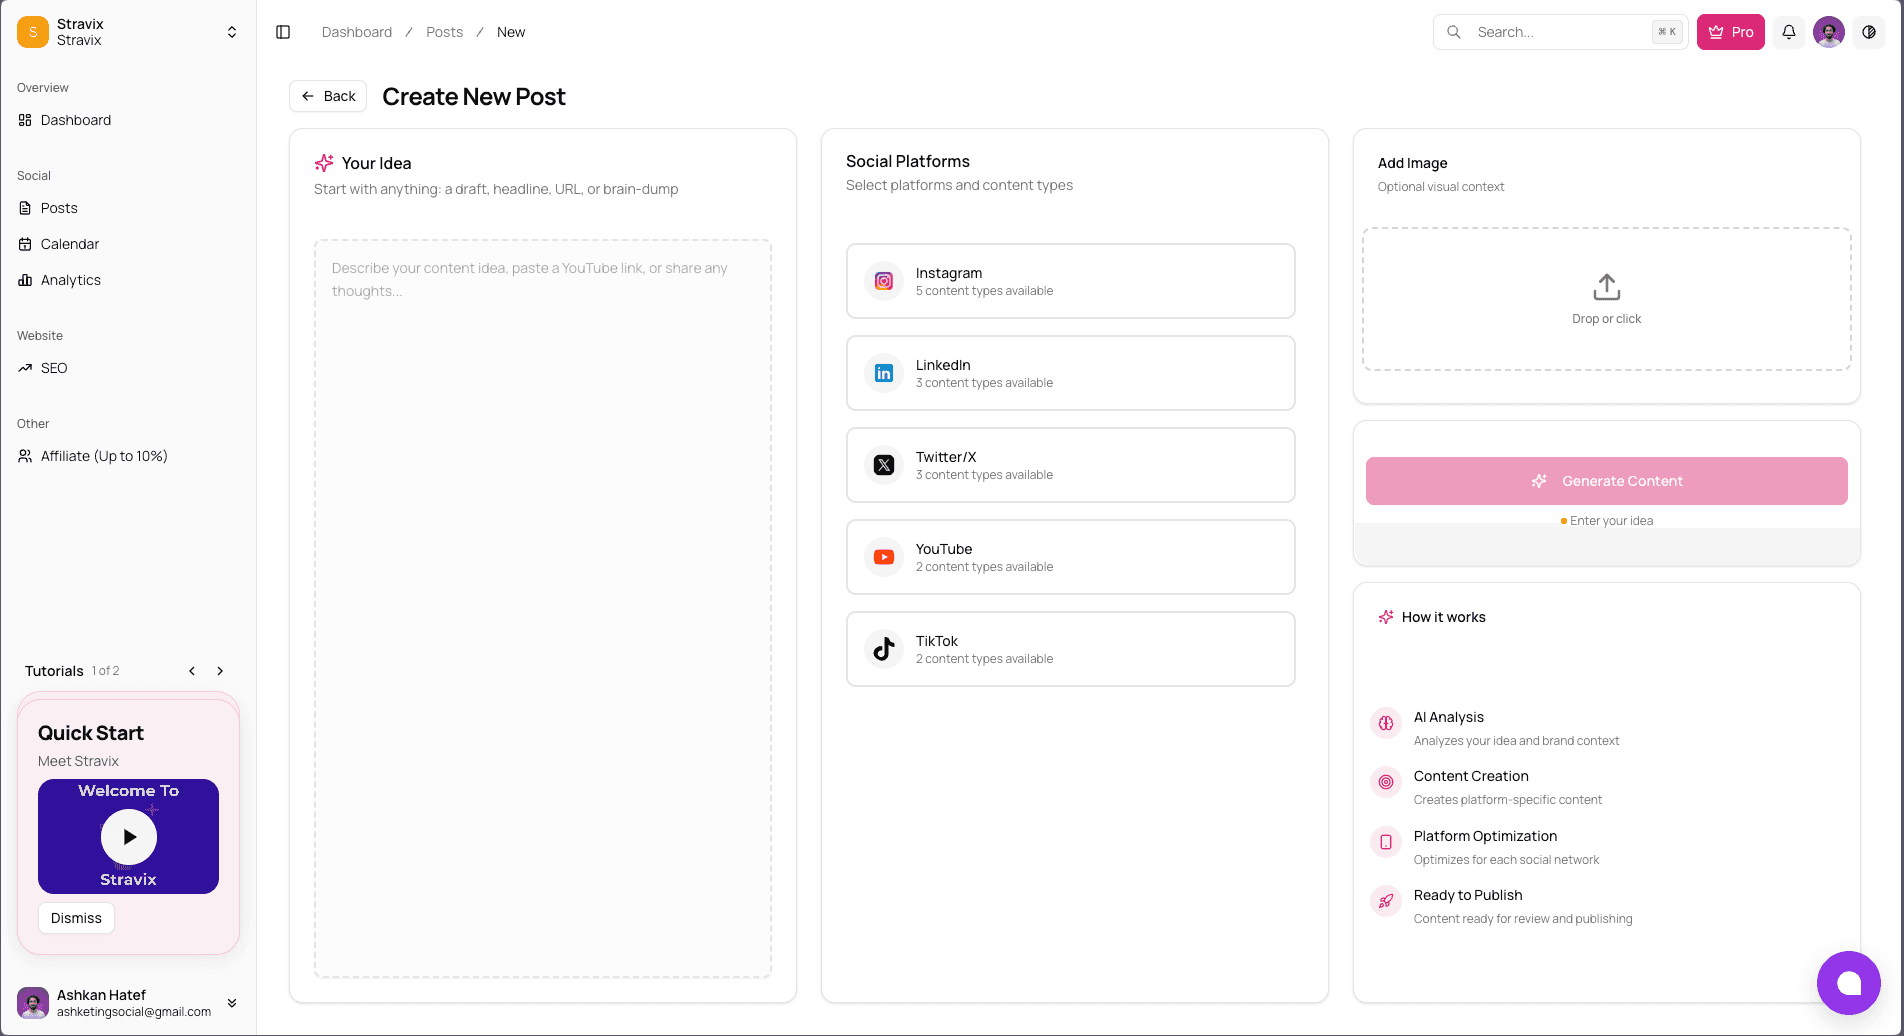Screen dimensions: 1904x1036
Task: Collapse the sidebar panel
Action: 283,31
